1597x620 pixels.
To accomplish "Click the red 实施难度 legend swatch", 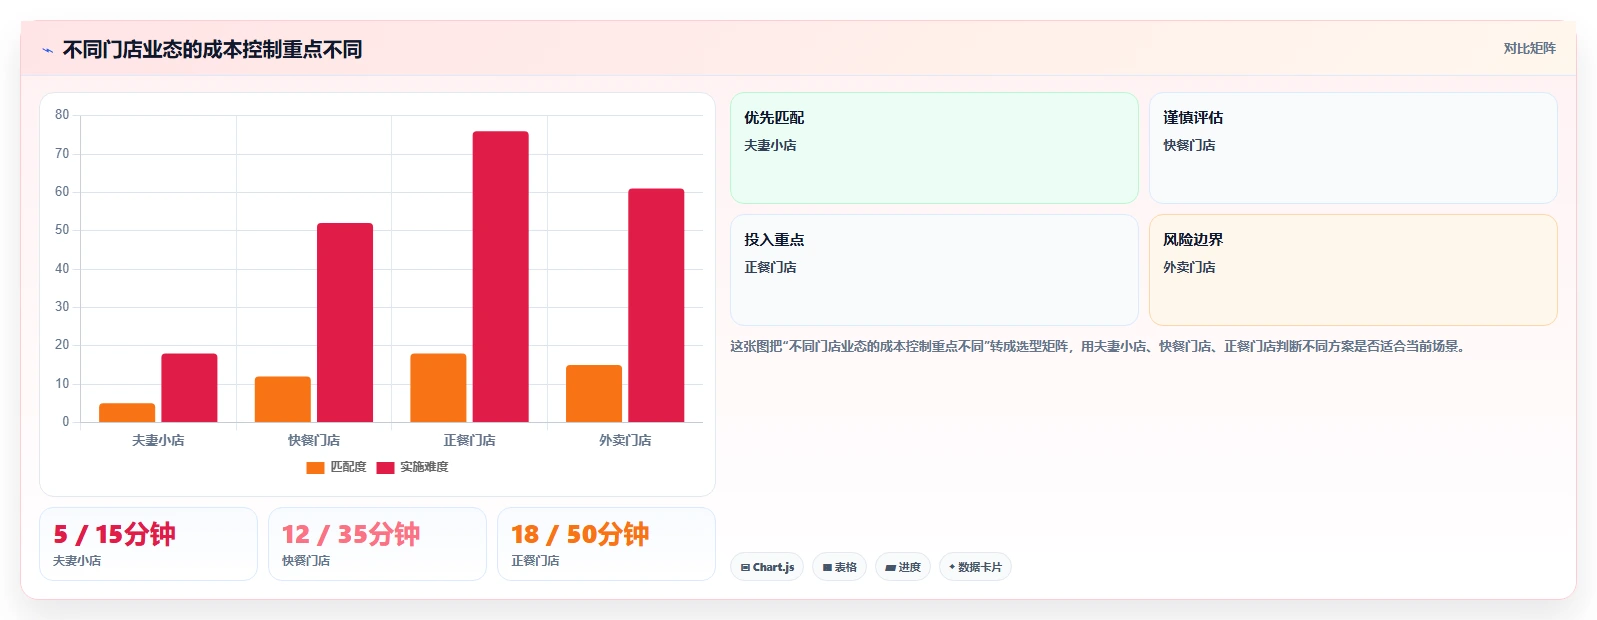I will (385, 468).
